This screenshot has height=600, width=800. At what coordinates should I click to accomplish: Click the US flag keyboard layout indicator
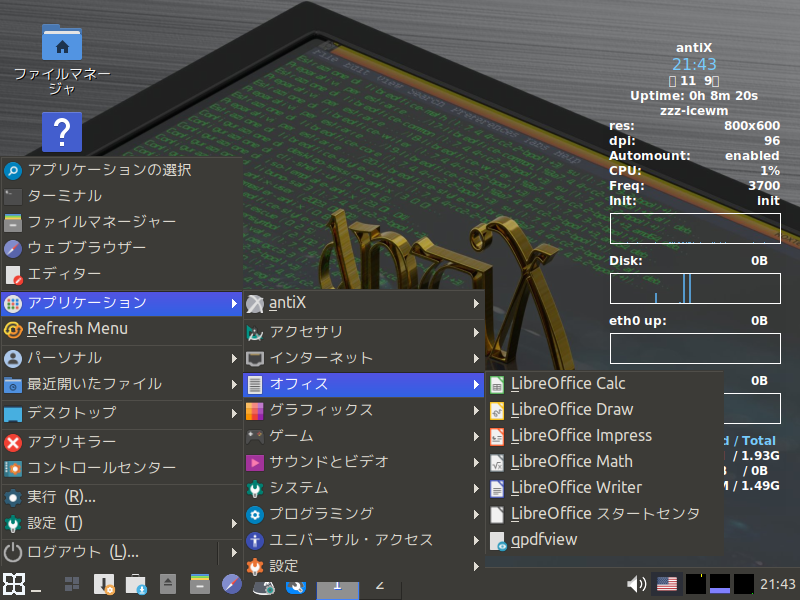point(667,584)
